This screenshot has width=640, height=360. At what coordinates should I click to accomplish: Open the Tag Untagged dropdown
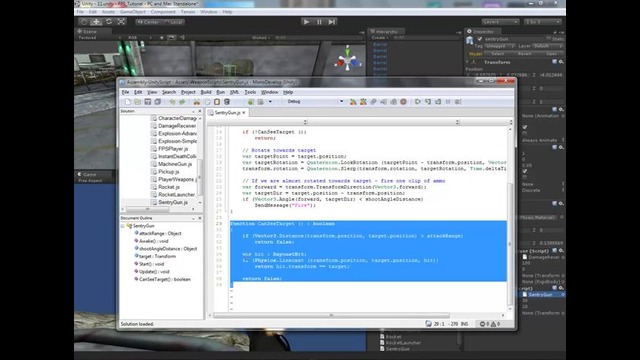500,46
